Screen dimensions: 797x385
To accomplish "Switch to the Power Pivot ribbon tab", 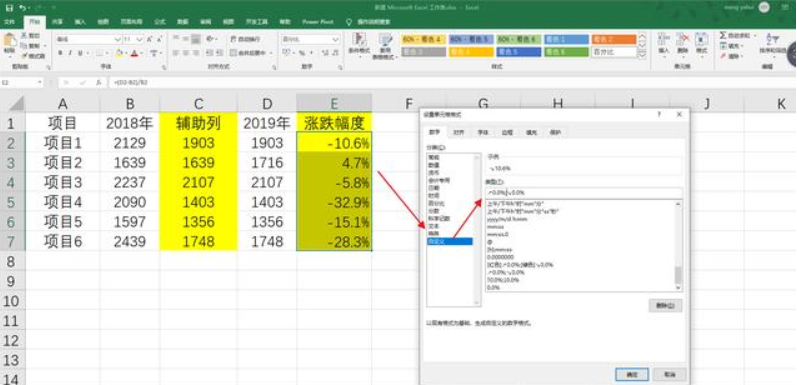I will pos(318,22).
